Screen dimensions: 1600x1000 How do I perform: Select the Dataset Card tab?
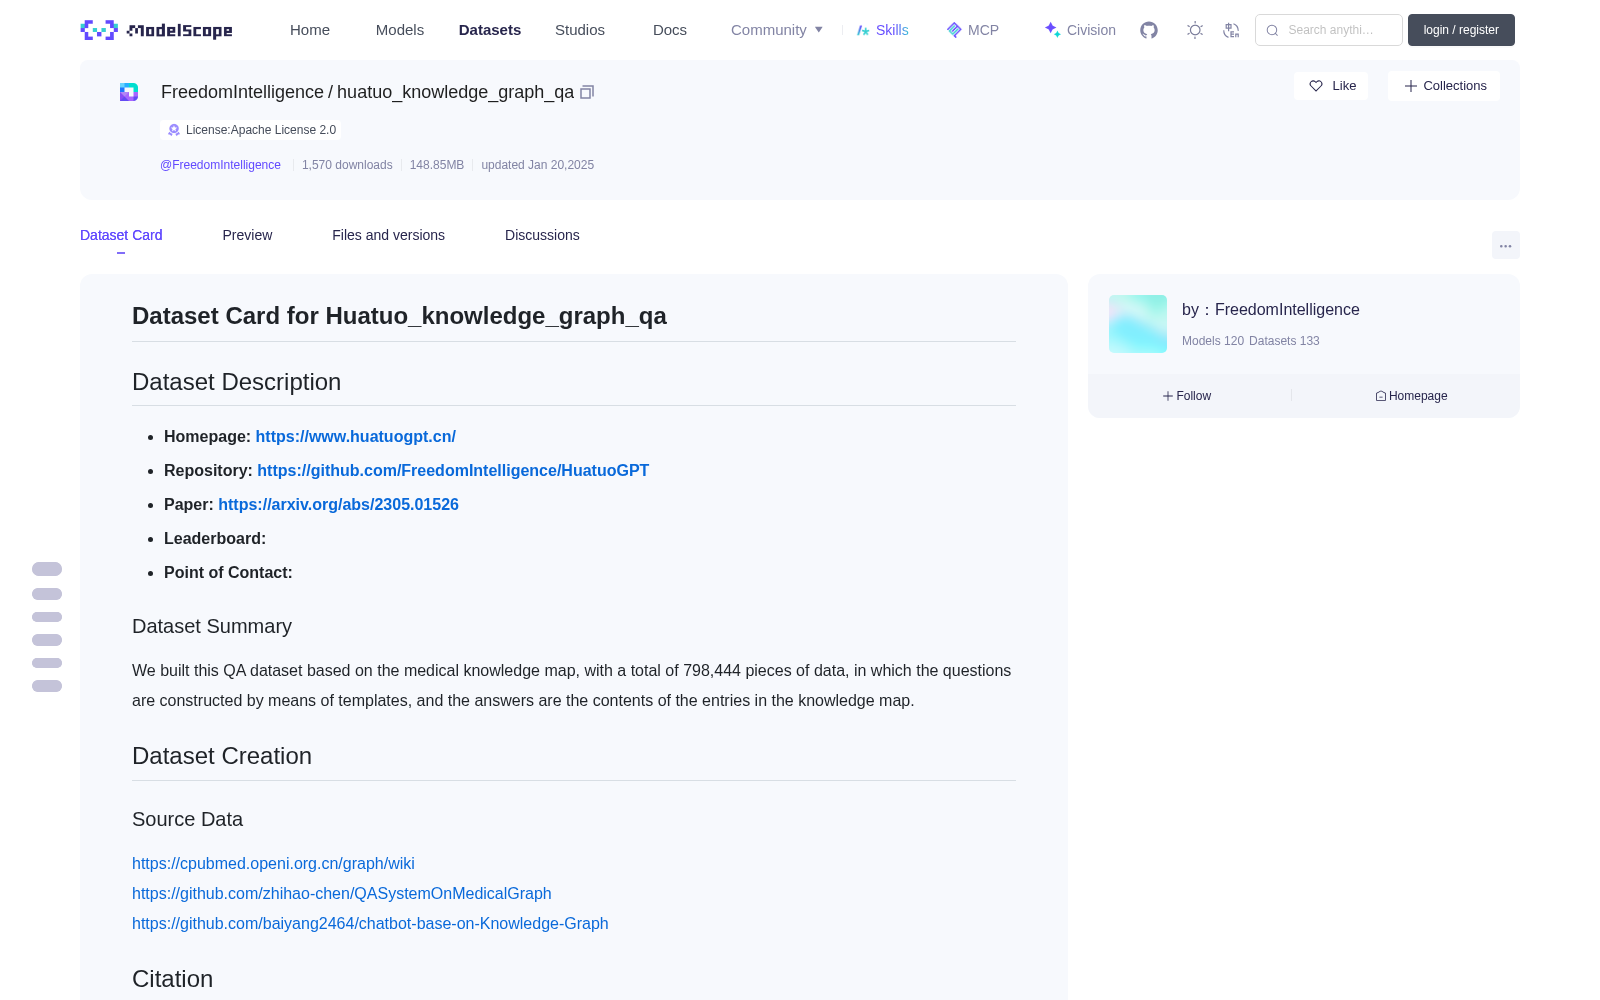point(121,235)
